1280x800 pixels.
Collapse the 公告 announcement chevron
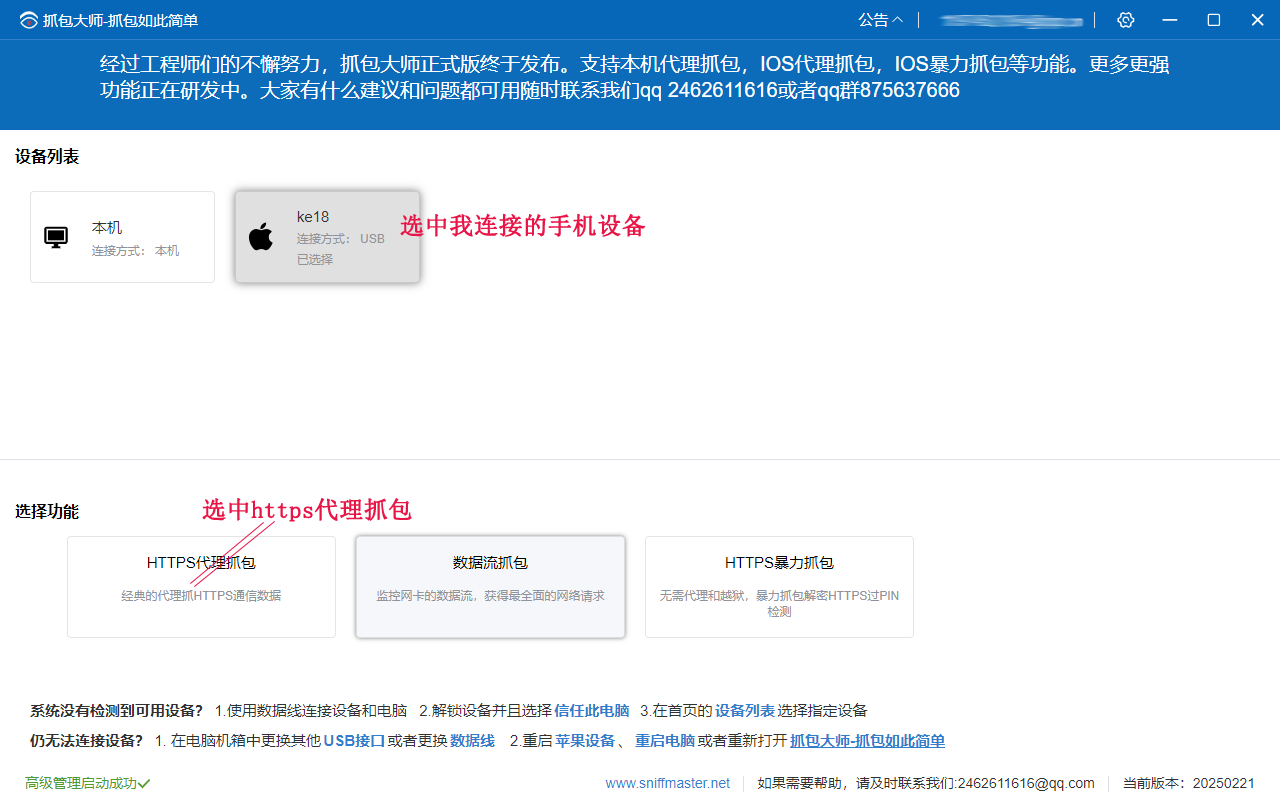[897, 20]
